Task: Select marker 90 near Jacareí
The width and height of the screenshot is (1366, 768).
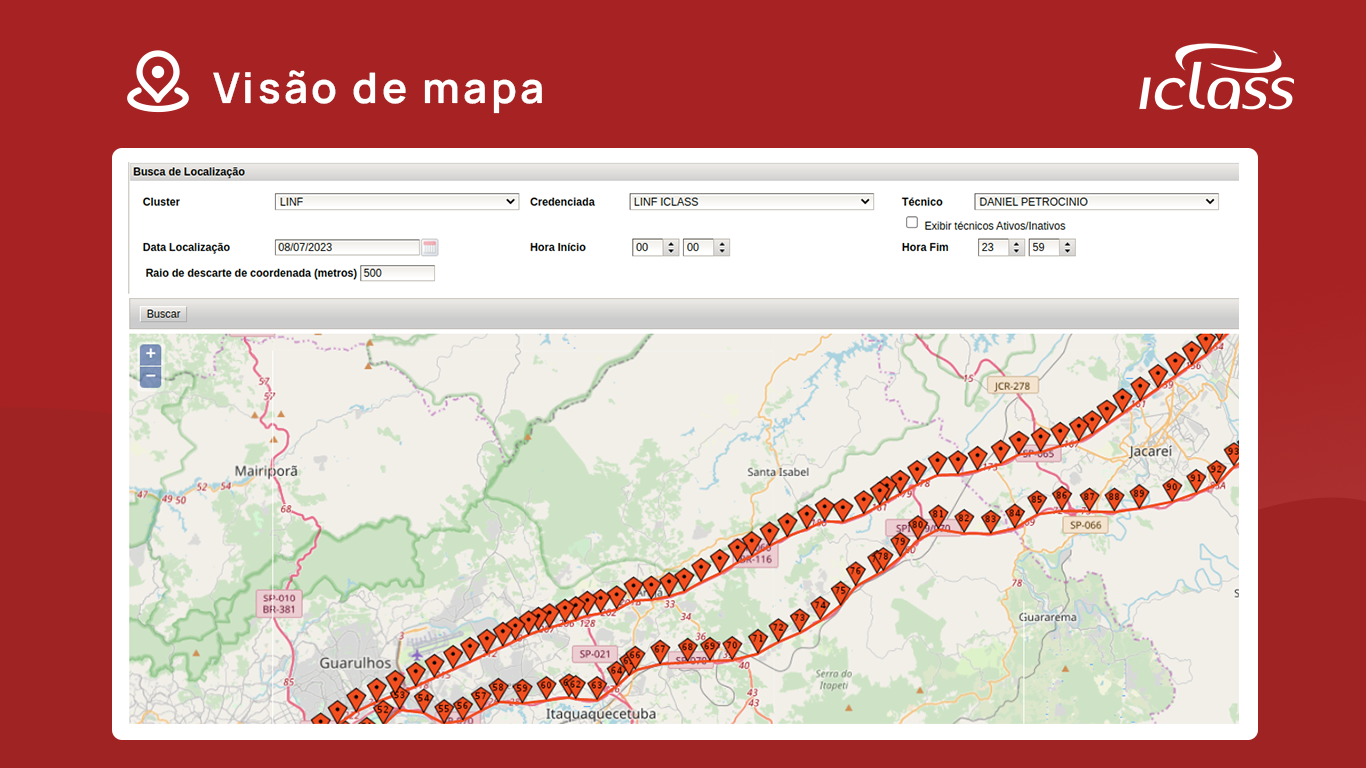Action: click(1172, 489)
